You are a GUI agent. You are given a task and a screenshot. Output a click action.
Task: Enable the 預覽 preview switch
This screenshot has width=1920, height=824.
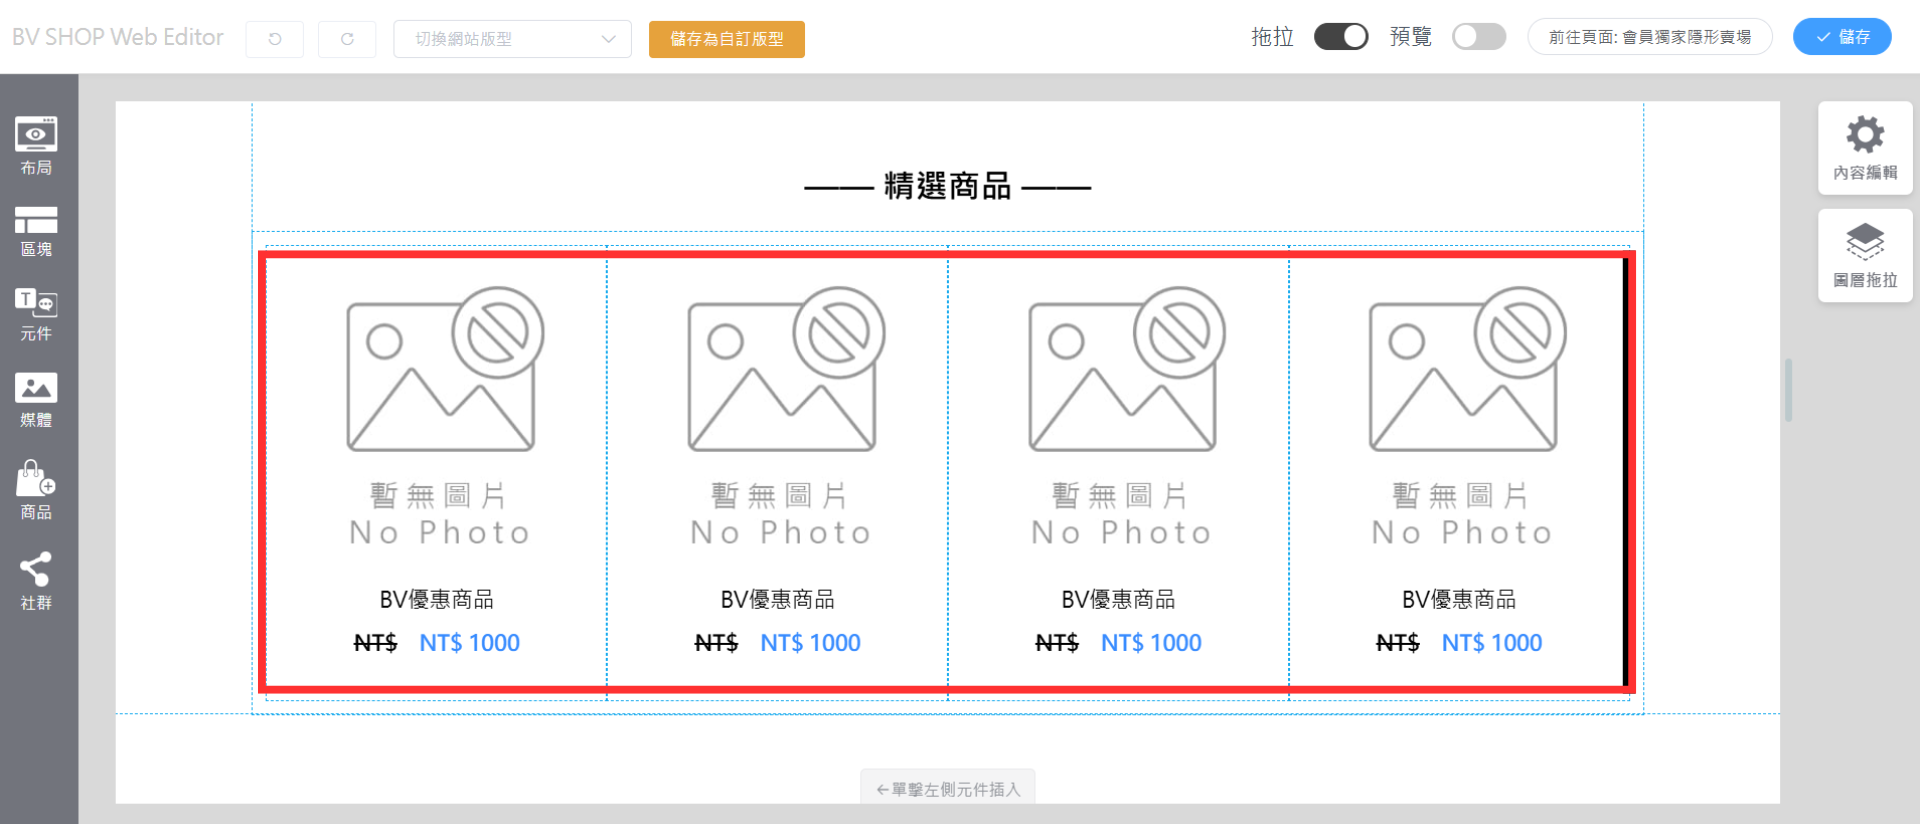(x=1479, y=37)
